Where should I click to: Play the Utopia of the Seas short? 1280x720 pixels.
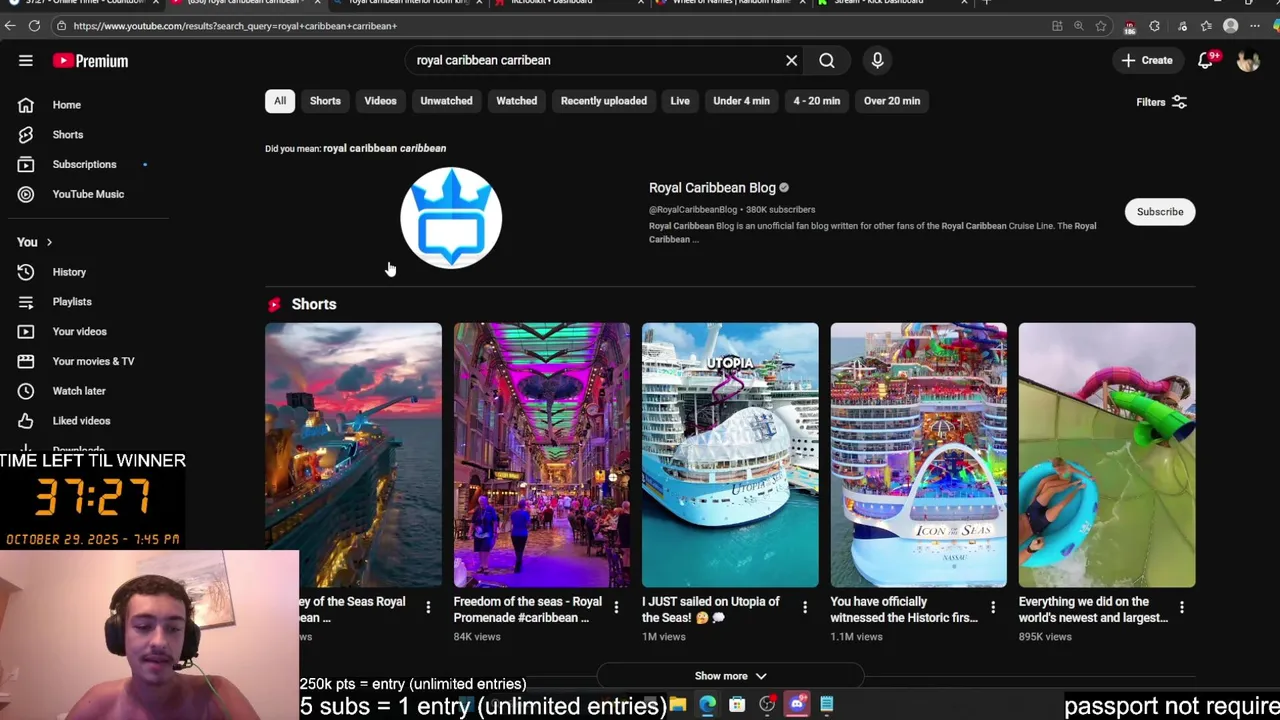(x=730, y=455)
